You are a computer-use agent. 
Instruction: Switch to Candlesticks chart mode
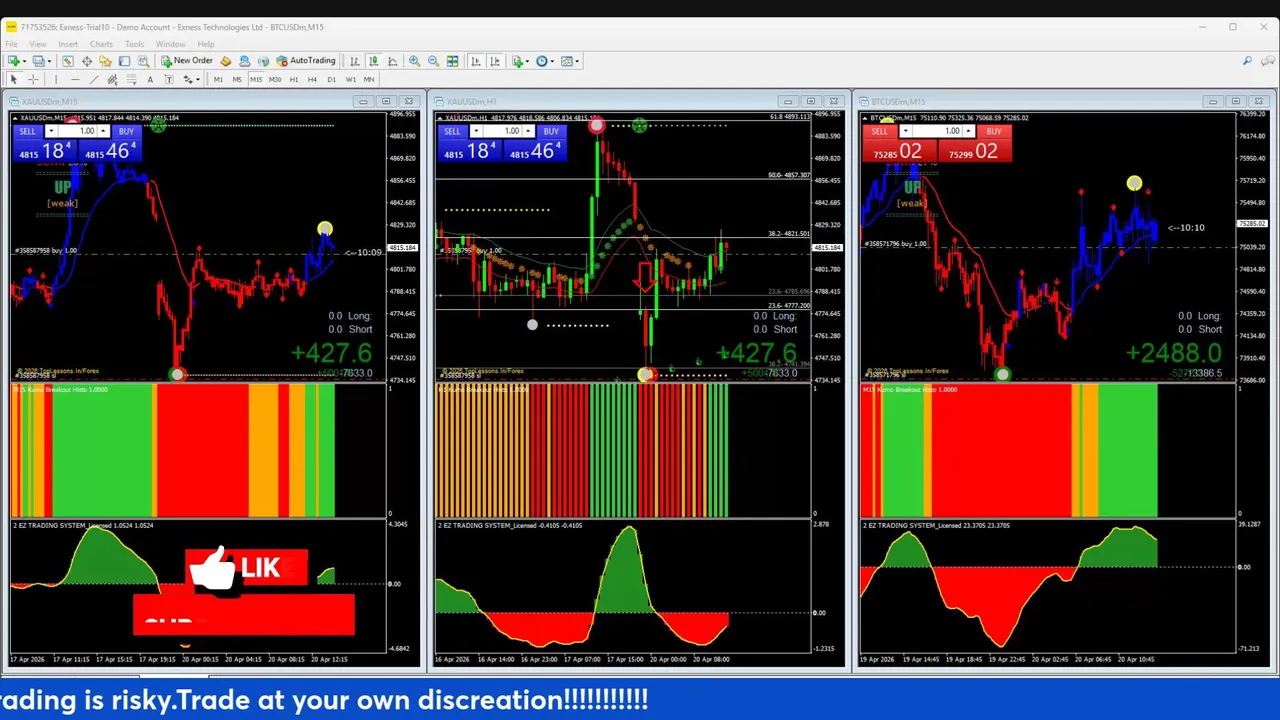click(373, 61)
